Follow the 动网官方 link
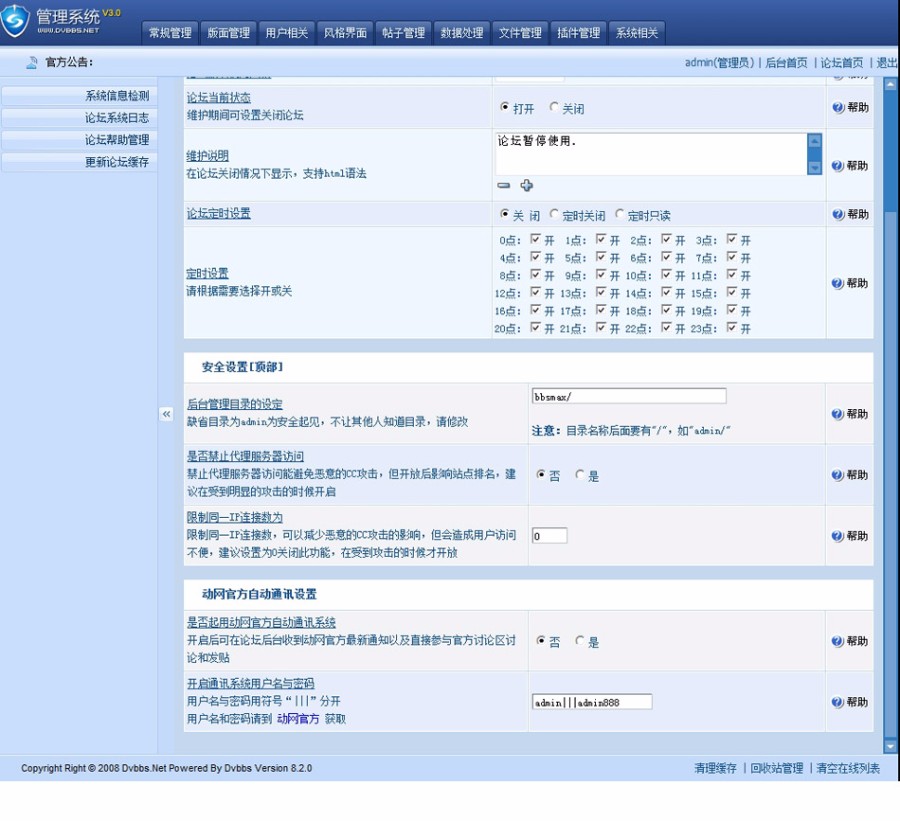This screenshot has height=821, width=900. click(x=298, y=719)
